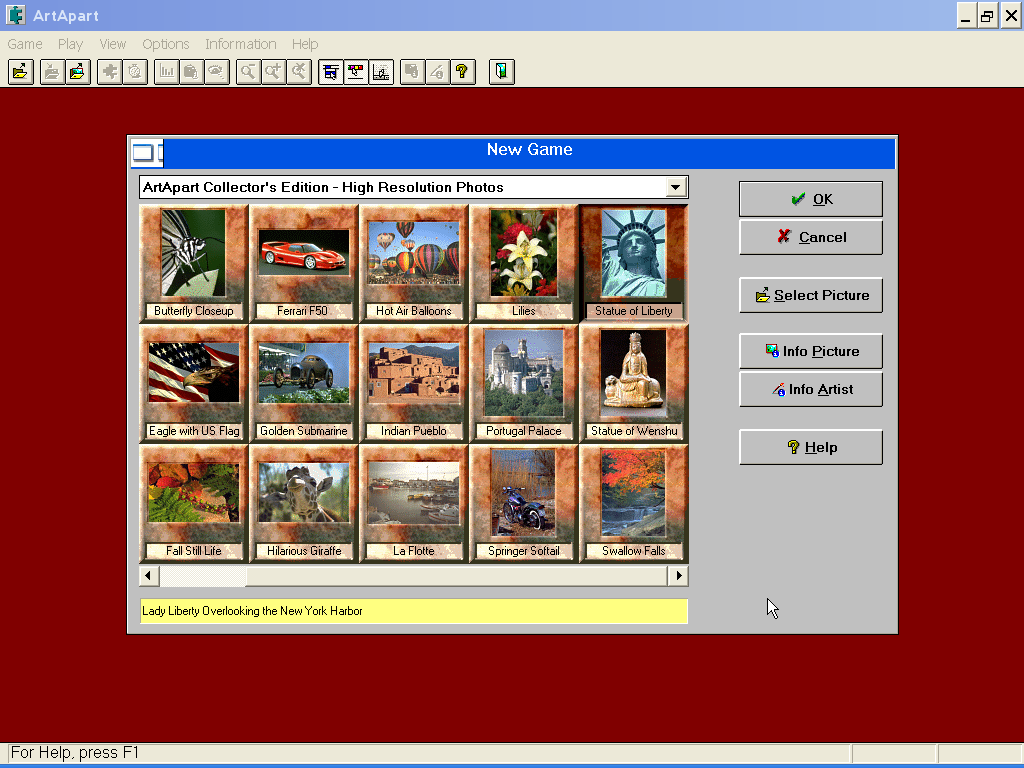The height and width of the screenshot is (768, 1024).
Task: Open the Game menu
Action: (25, 44)
